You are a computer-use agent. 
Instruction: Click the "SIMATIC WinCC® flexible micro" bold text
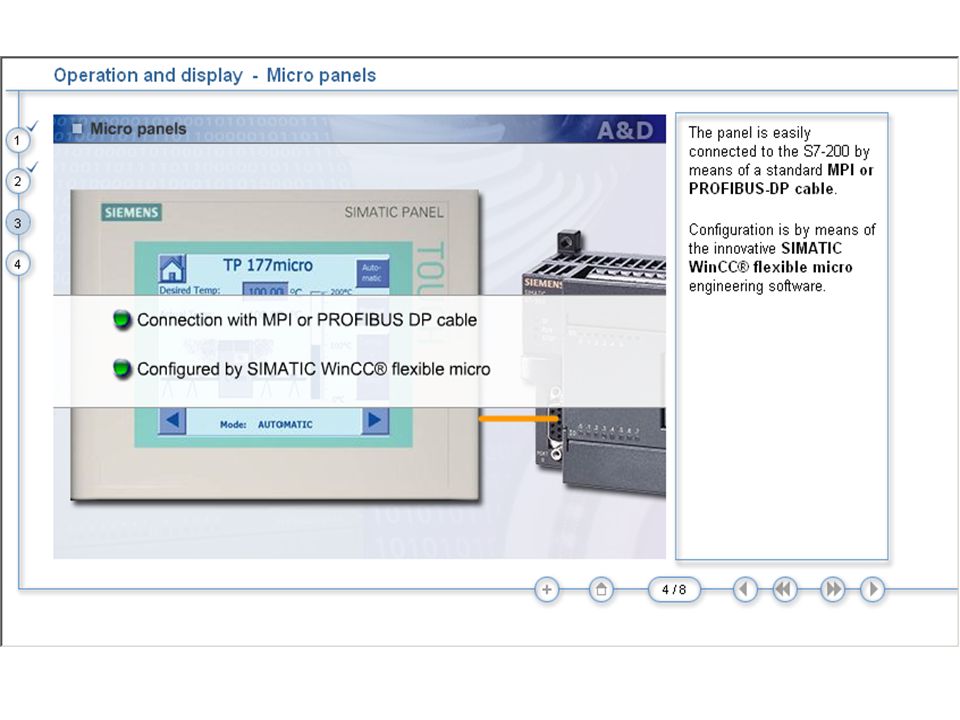point(771,258)
